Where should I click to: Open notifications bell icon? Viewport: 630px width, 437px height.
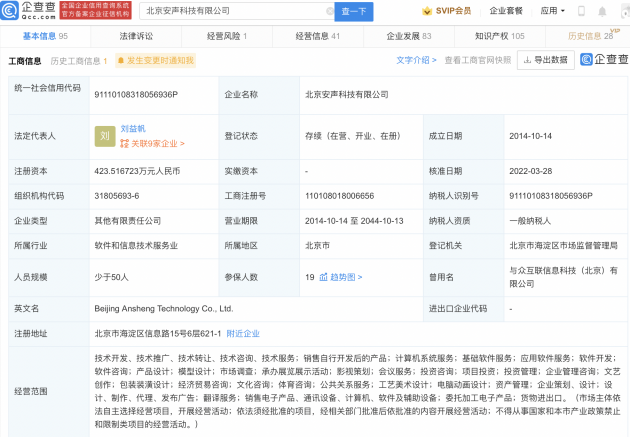coord(602,12)
